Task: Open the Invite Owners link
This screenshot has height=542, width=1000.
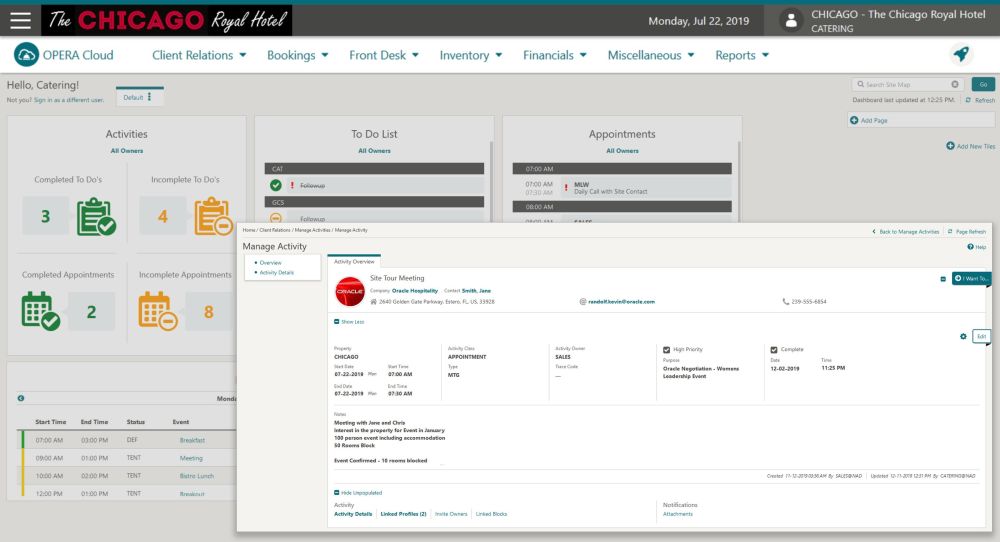Action: tap(451, 514)
